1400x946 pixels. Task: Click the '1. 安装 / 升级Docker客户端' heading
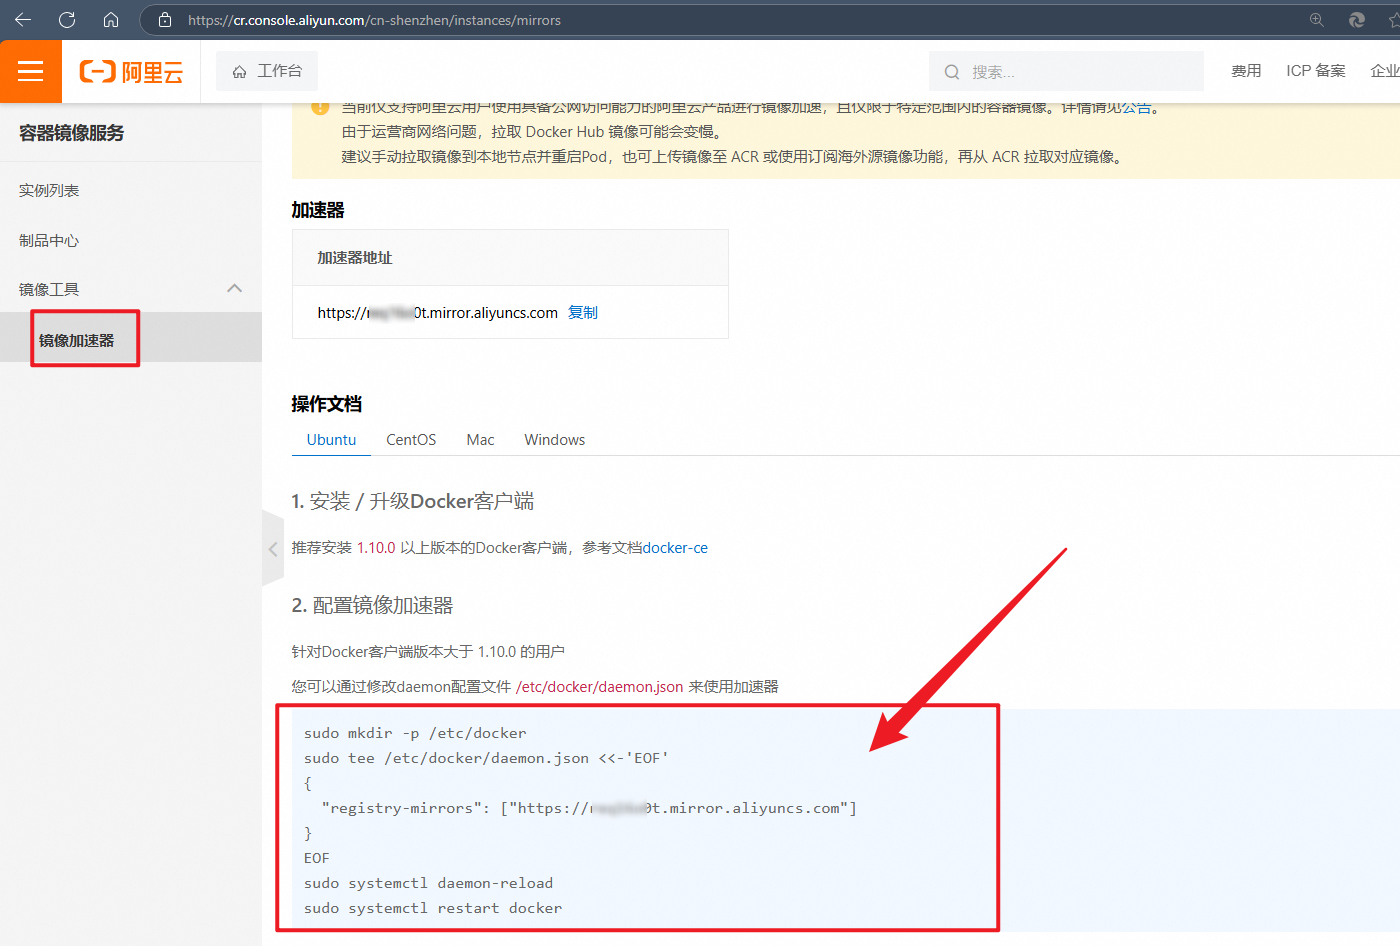pos(413,502)
